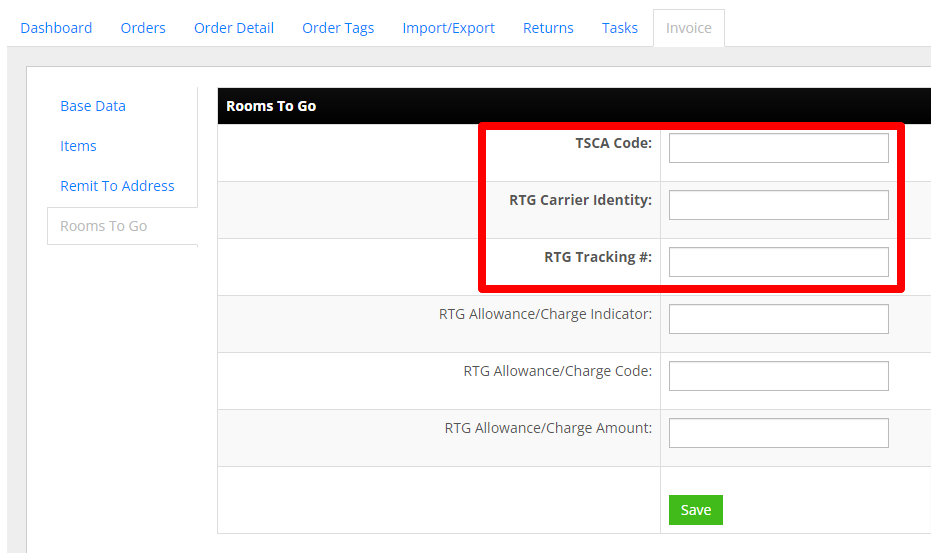The width and height of the screenshot is (931, 553).
Task: Open the Order Tags tab
Action: click(x=338, y=28)
